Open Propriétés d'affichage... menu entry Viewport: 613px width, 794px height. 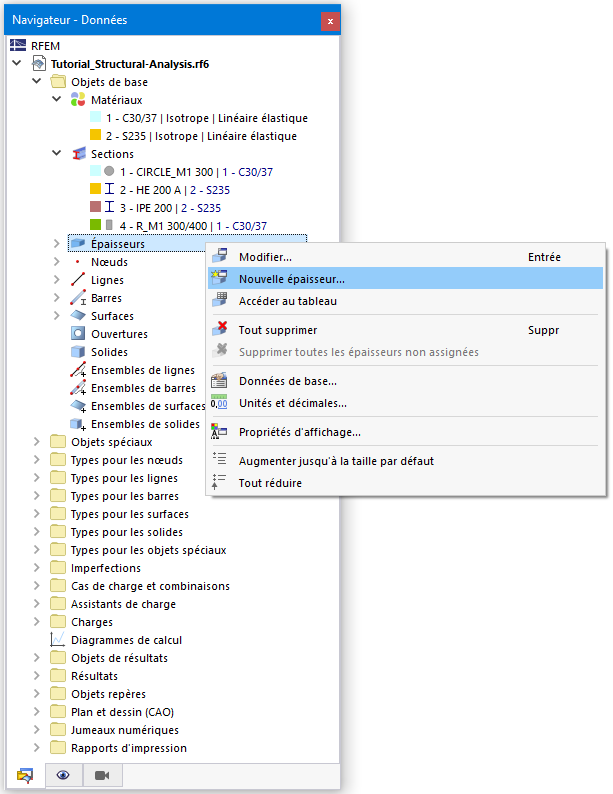(405, 432)
